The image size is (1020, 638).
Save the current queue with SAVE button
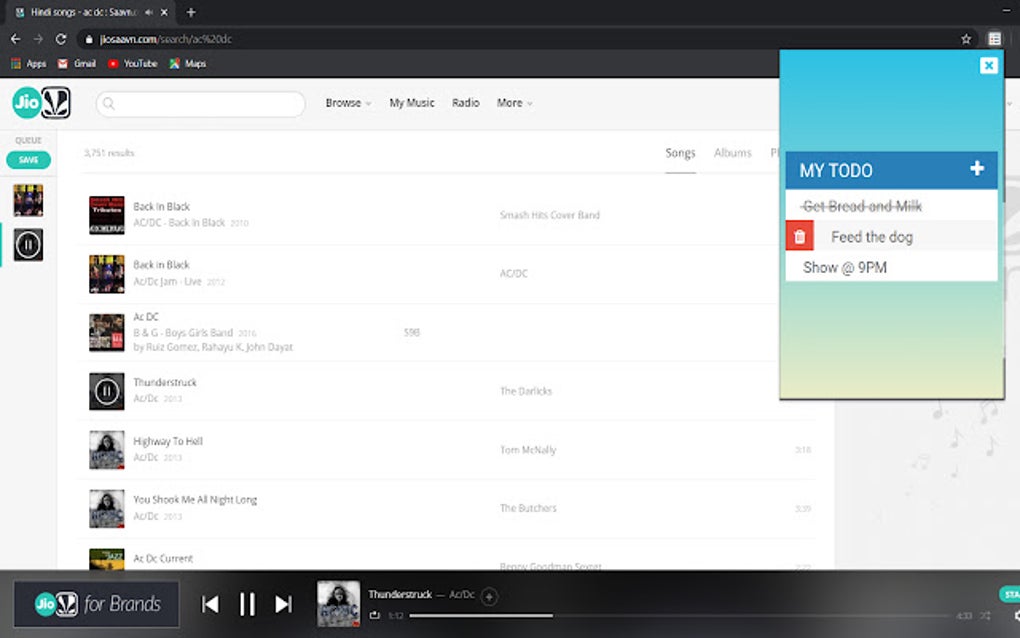[28, 159]
